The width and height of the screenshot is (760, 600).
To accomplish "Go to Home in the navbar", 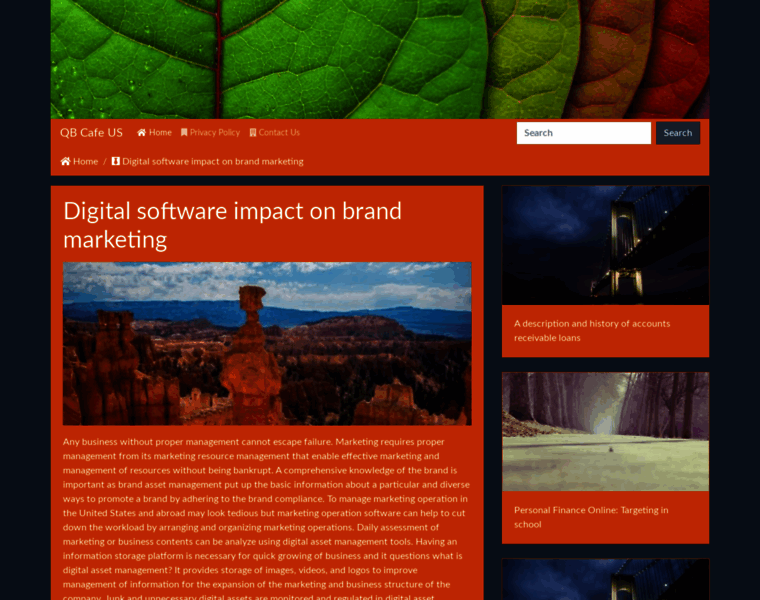I will [155, 133].
